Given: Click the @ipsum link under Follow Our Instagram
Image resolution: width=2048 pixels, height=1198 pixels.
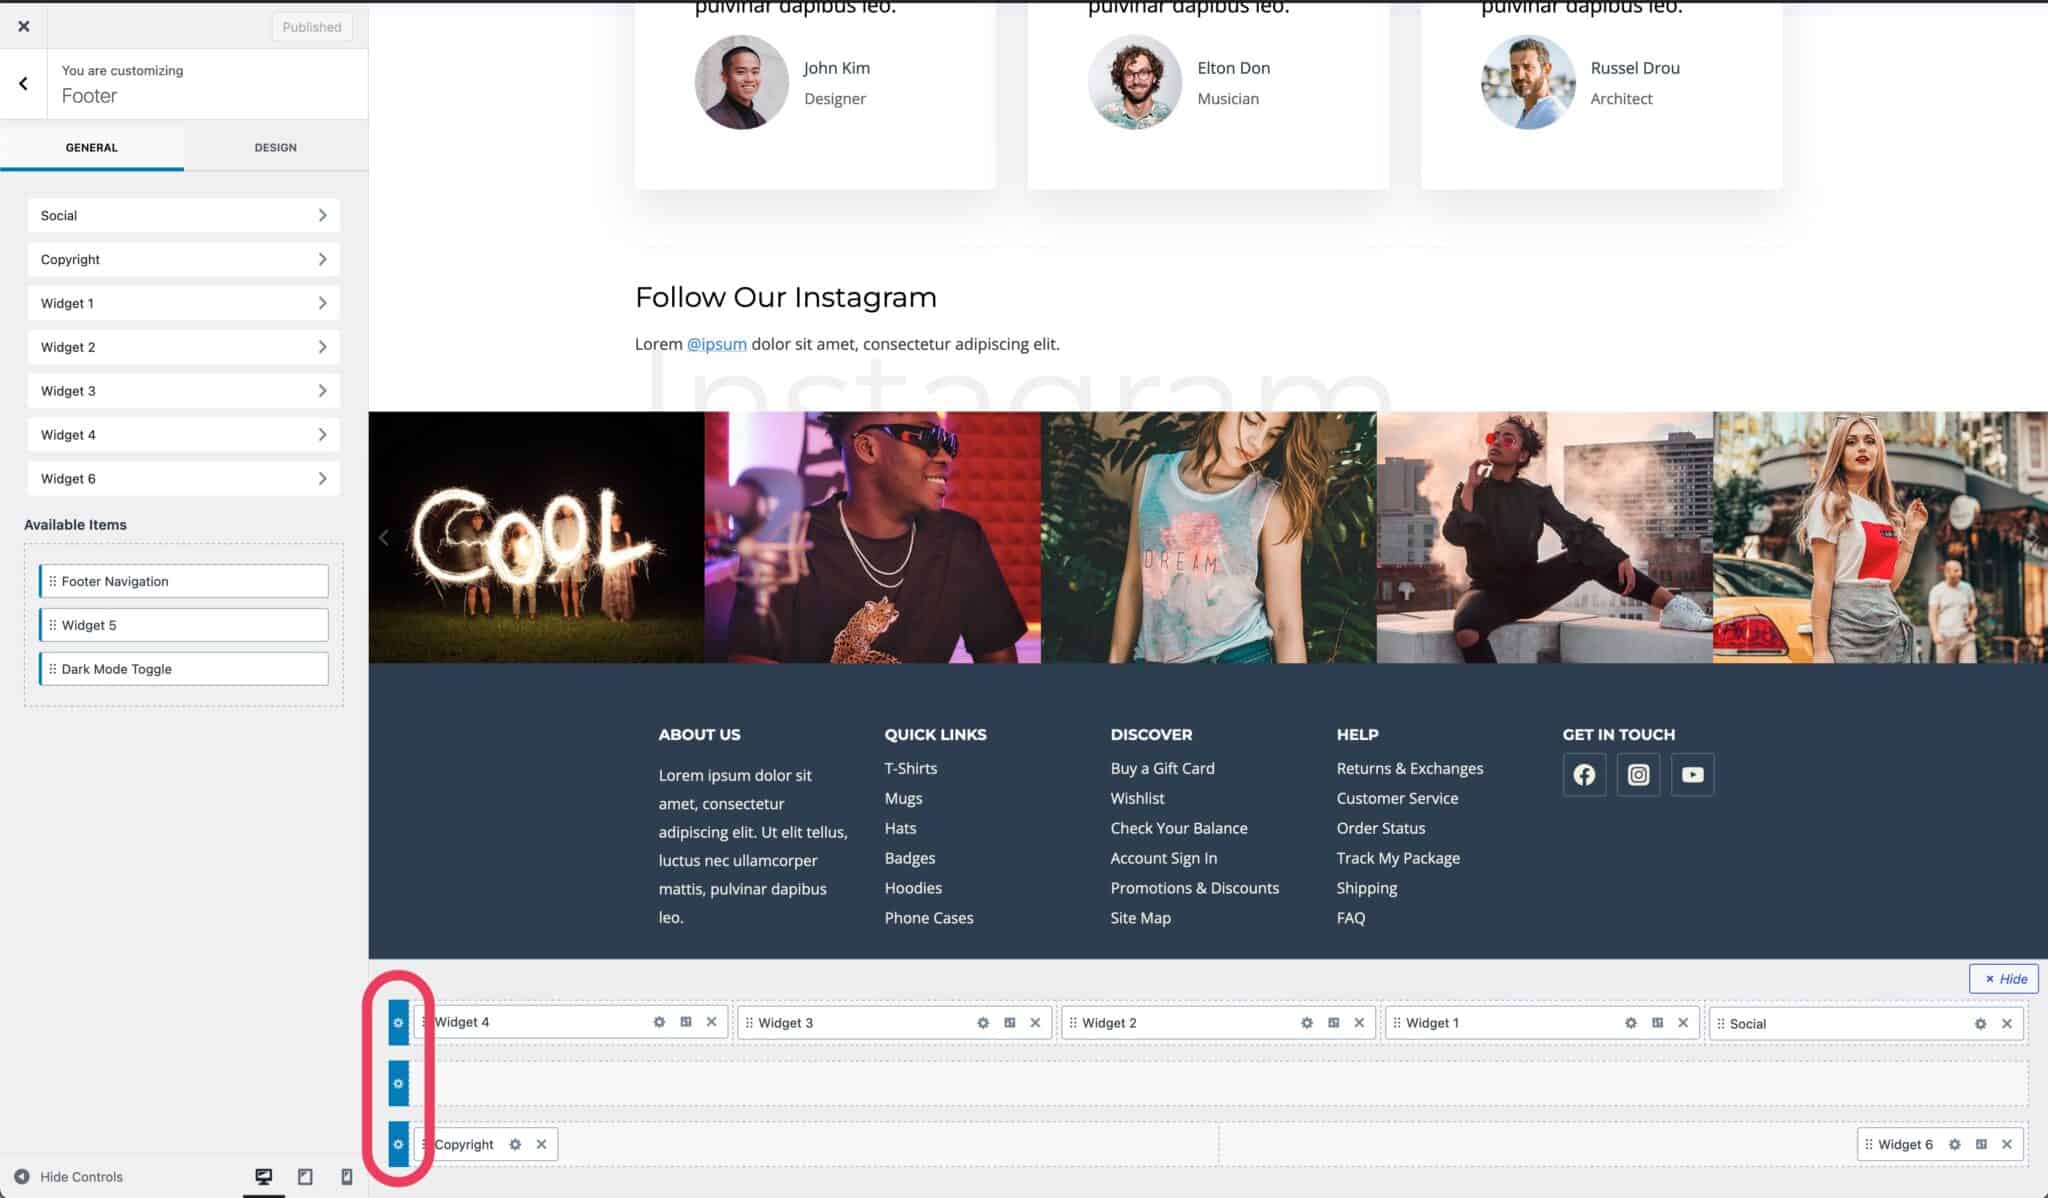Looking at the screenshot, I should 716,343.
